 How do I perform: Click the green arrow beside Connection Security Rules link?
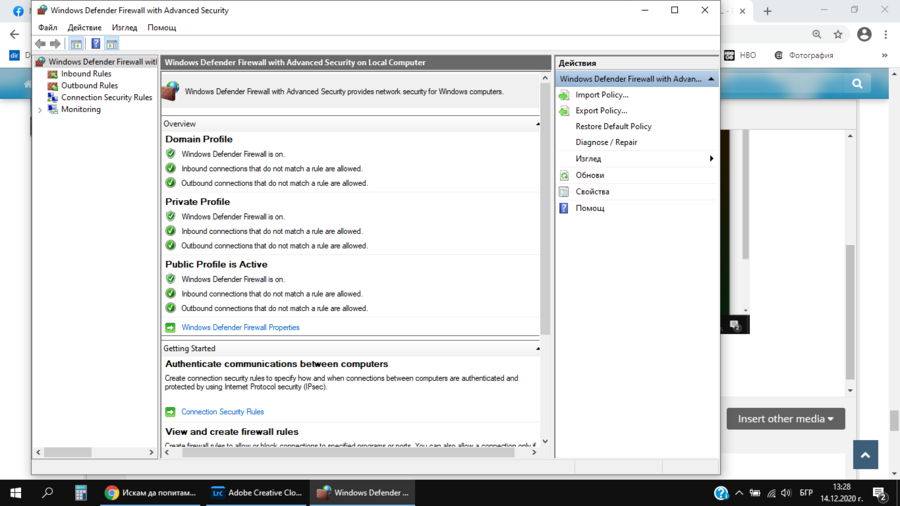click(170, 412)
